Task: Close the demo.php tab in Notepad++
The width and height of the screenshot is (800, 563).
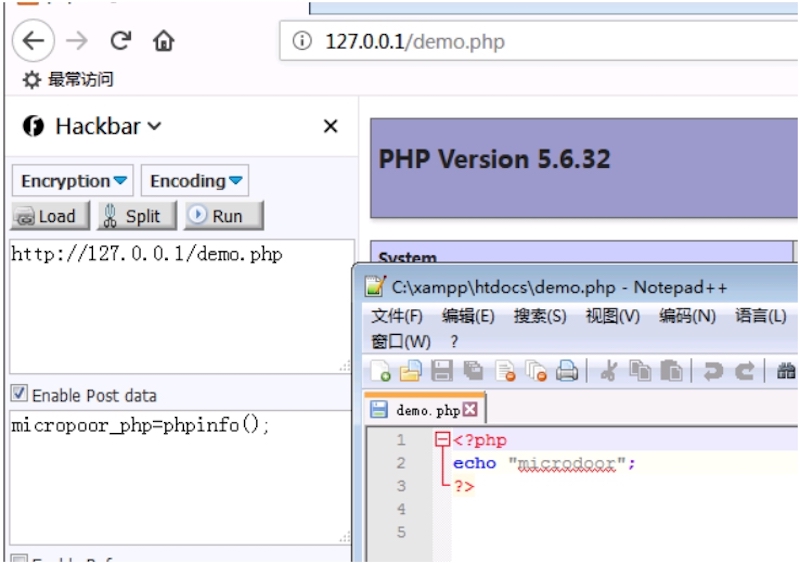Action: point(470,410)
